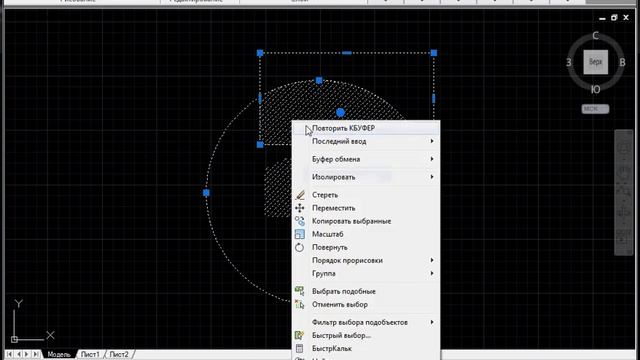This screenshot has height=360, width=640.
Task: Click the З west compass label
Action: [x=569, y=62]
